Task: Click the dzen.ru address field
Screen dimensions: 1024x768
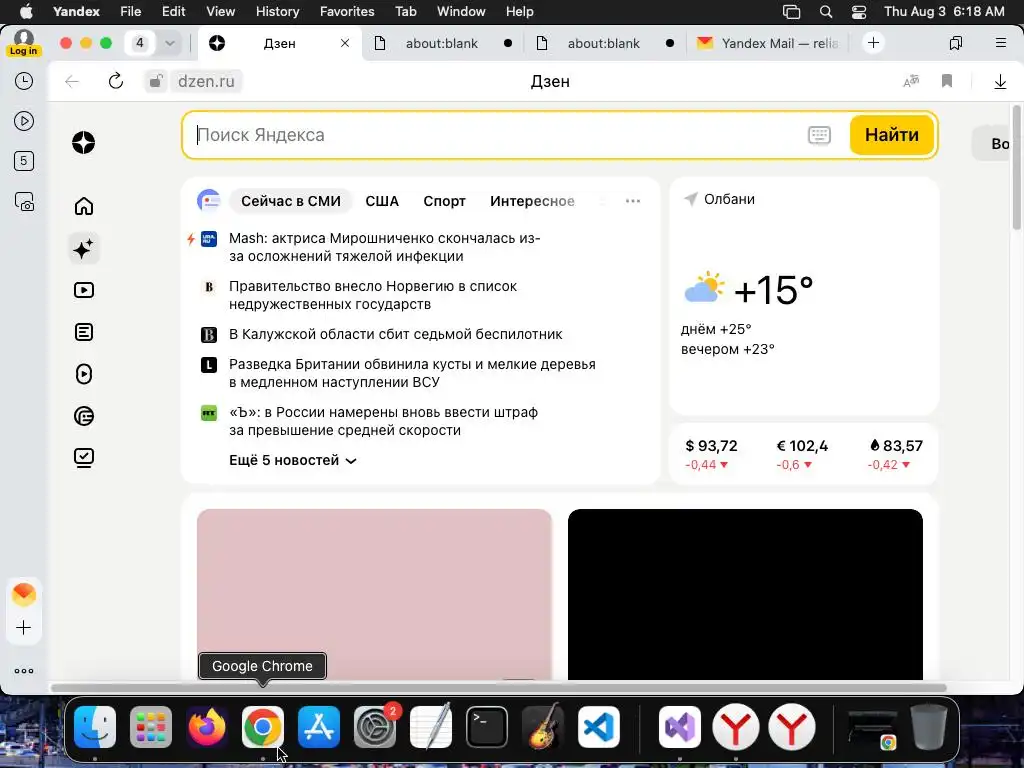Action: pos(206,81)
